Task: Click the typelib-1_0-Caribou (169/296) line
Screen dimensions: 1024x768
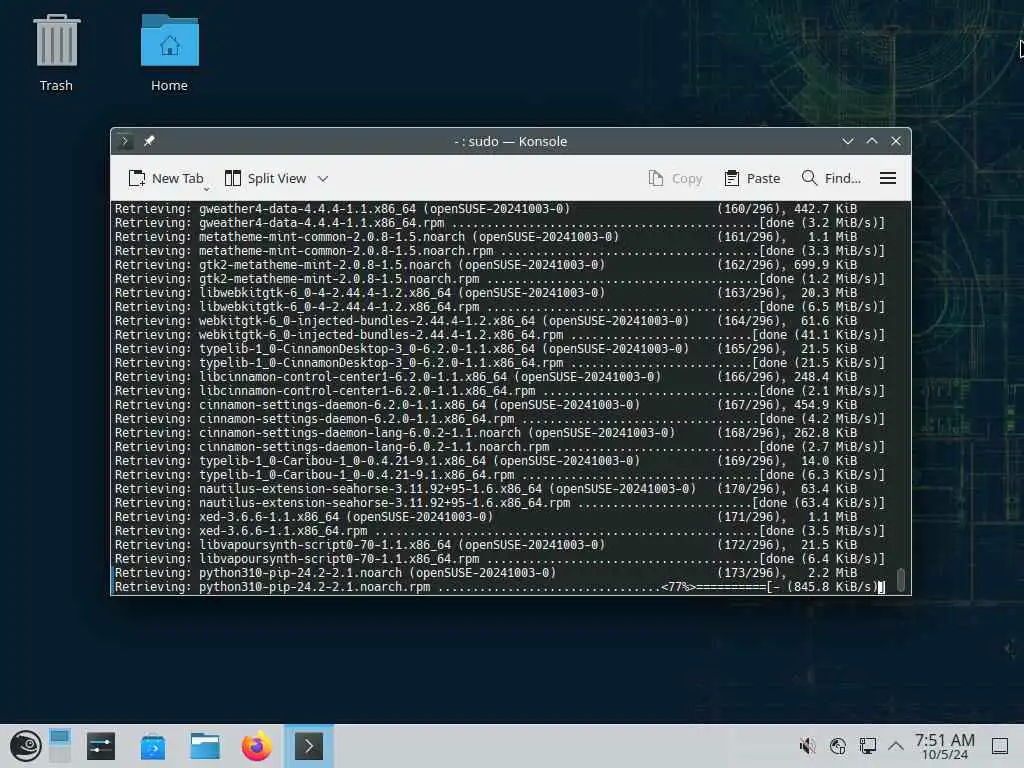Action: point(486,460)
